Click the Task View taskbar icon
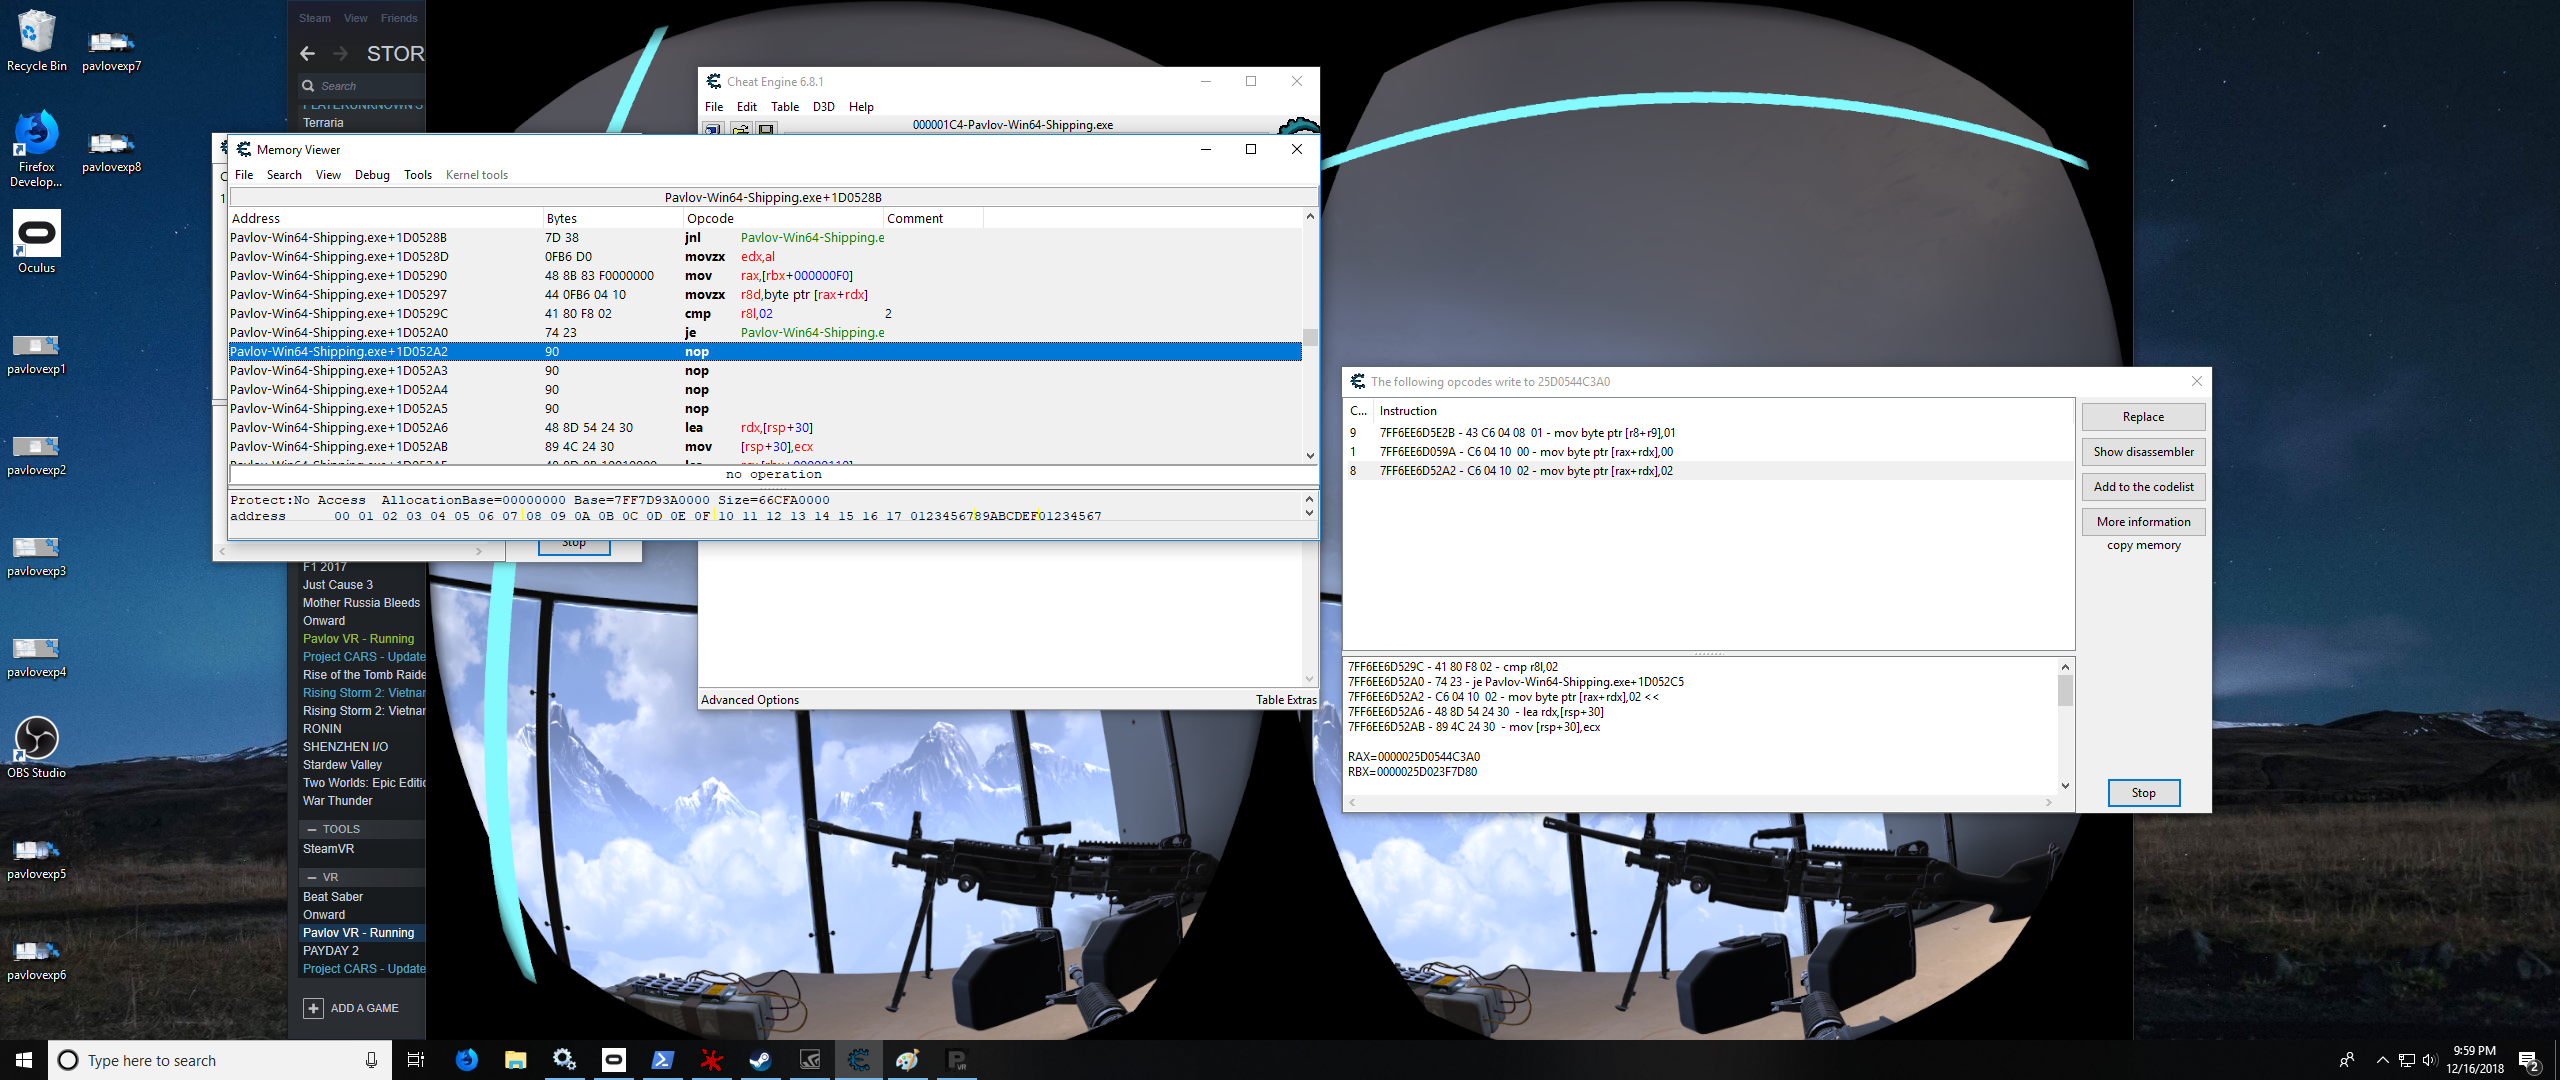This screenshot has width=2560, height=1080. tap(416, 1060)
